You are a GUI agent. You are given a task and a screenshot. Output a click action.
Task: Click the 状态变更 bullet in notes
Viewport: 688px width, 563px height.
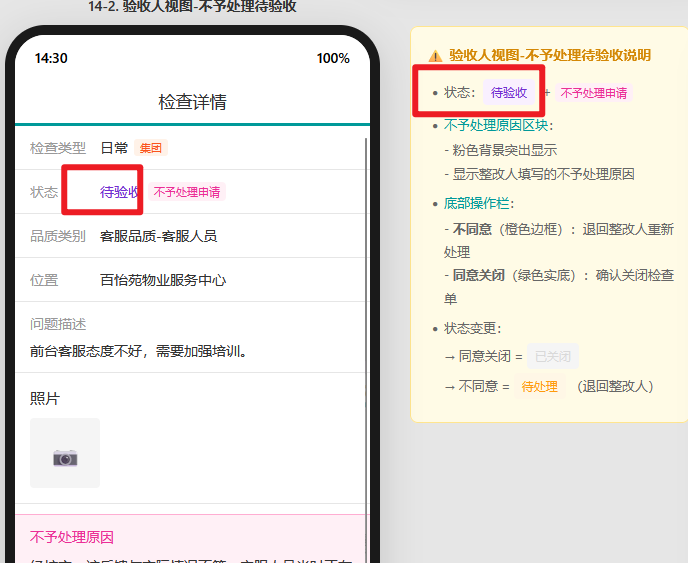(x=473, y=328)
